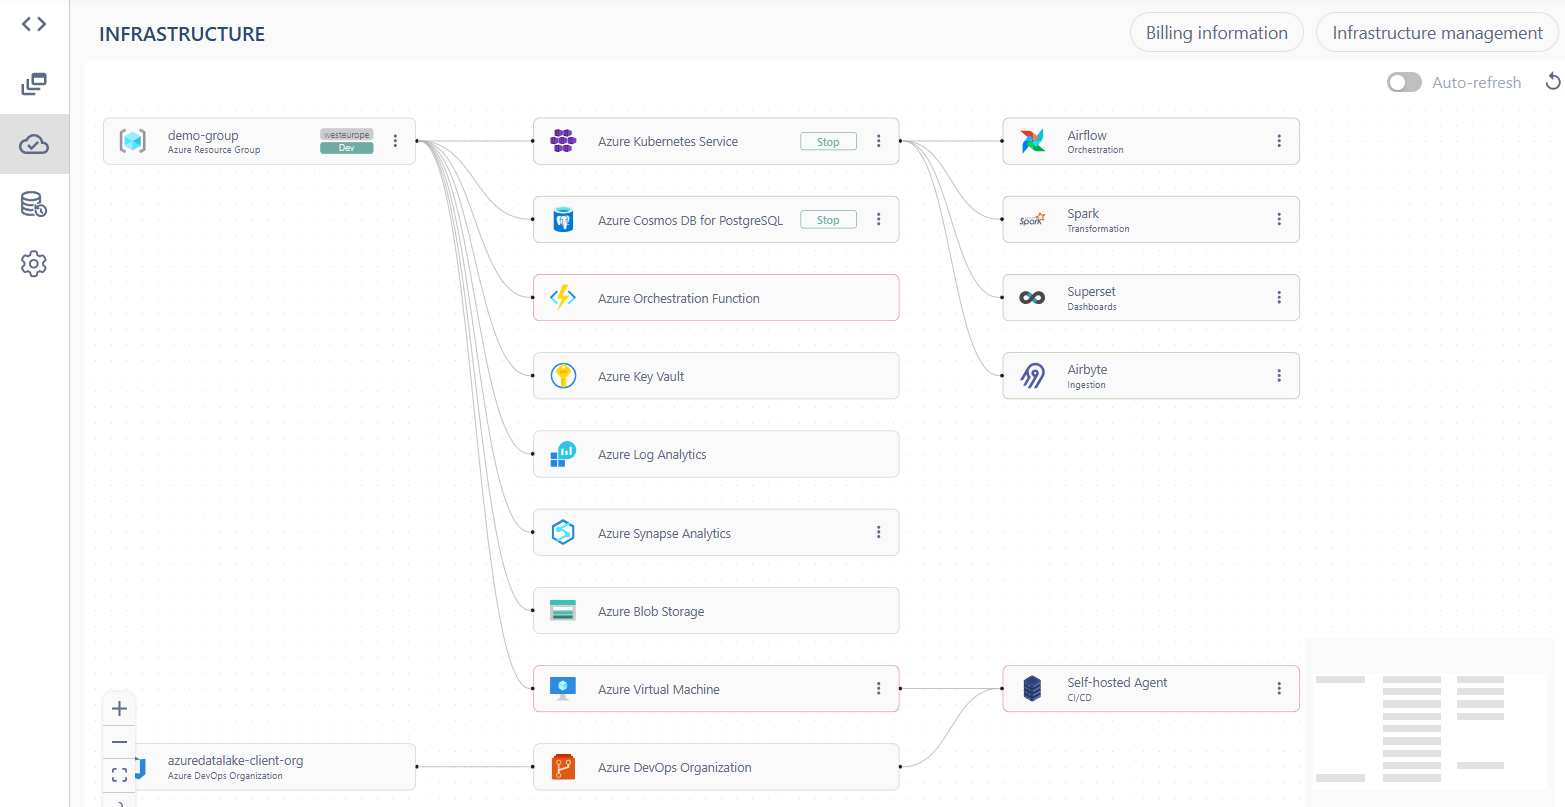Click the Auto-refresh label text
Image resolution: width=1565 pixels, height=807 pixels.
(1477, 83)
